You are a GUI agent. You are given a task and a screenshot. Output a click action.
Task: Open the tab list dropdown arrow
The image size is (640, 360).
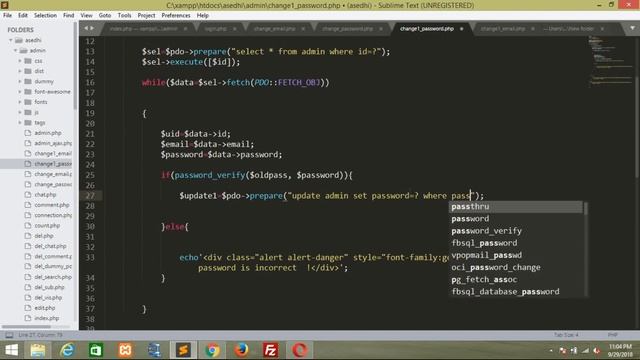tap(632, 28)
